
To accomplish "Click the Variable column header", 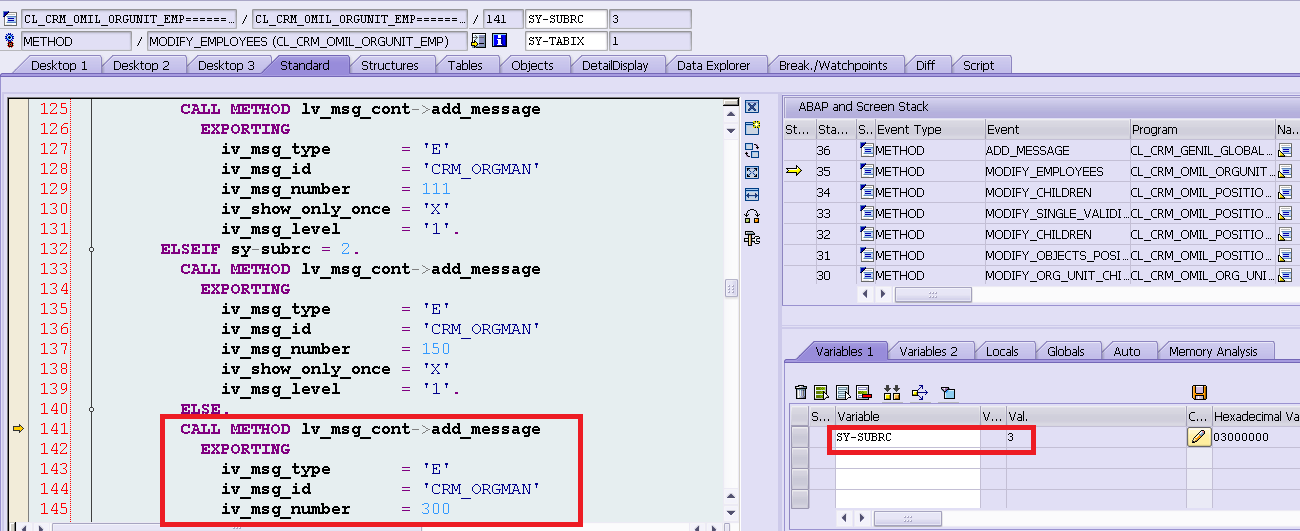I will (907, 416).
